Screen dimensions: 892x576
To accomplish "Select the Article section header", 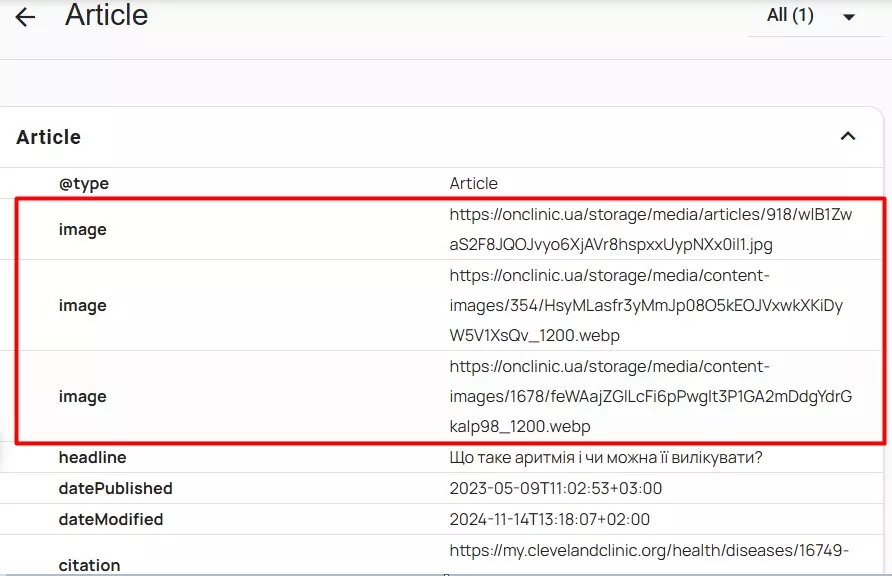I will [48, 137].
